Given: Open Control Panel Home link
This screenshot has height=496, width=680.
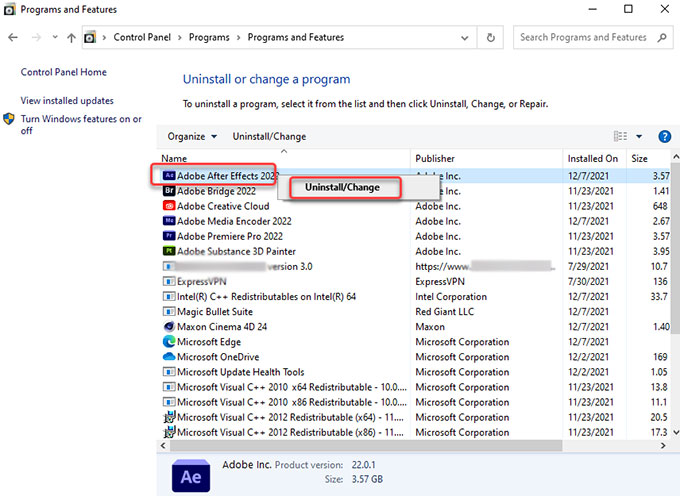Looking at the screenshot, I should point(64,72).
